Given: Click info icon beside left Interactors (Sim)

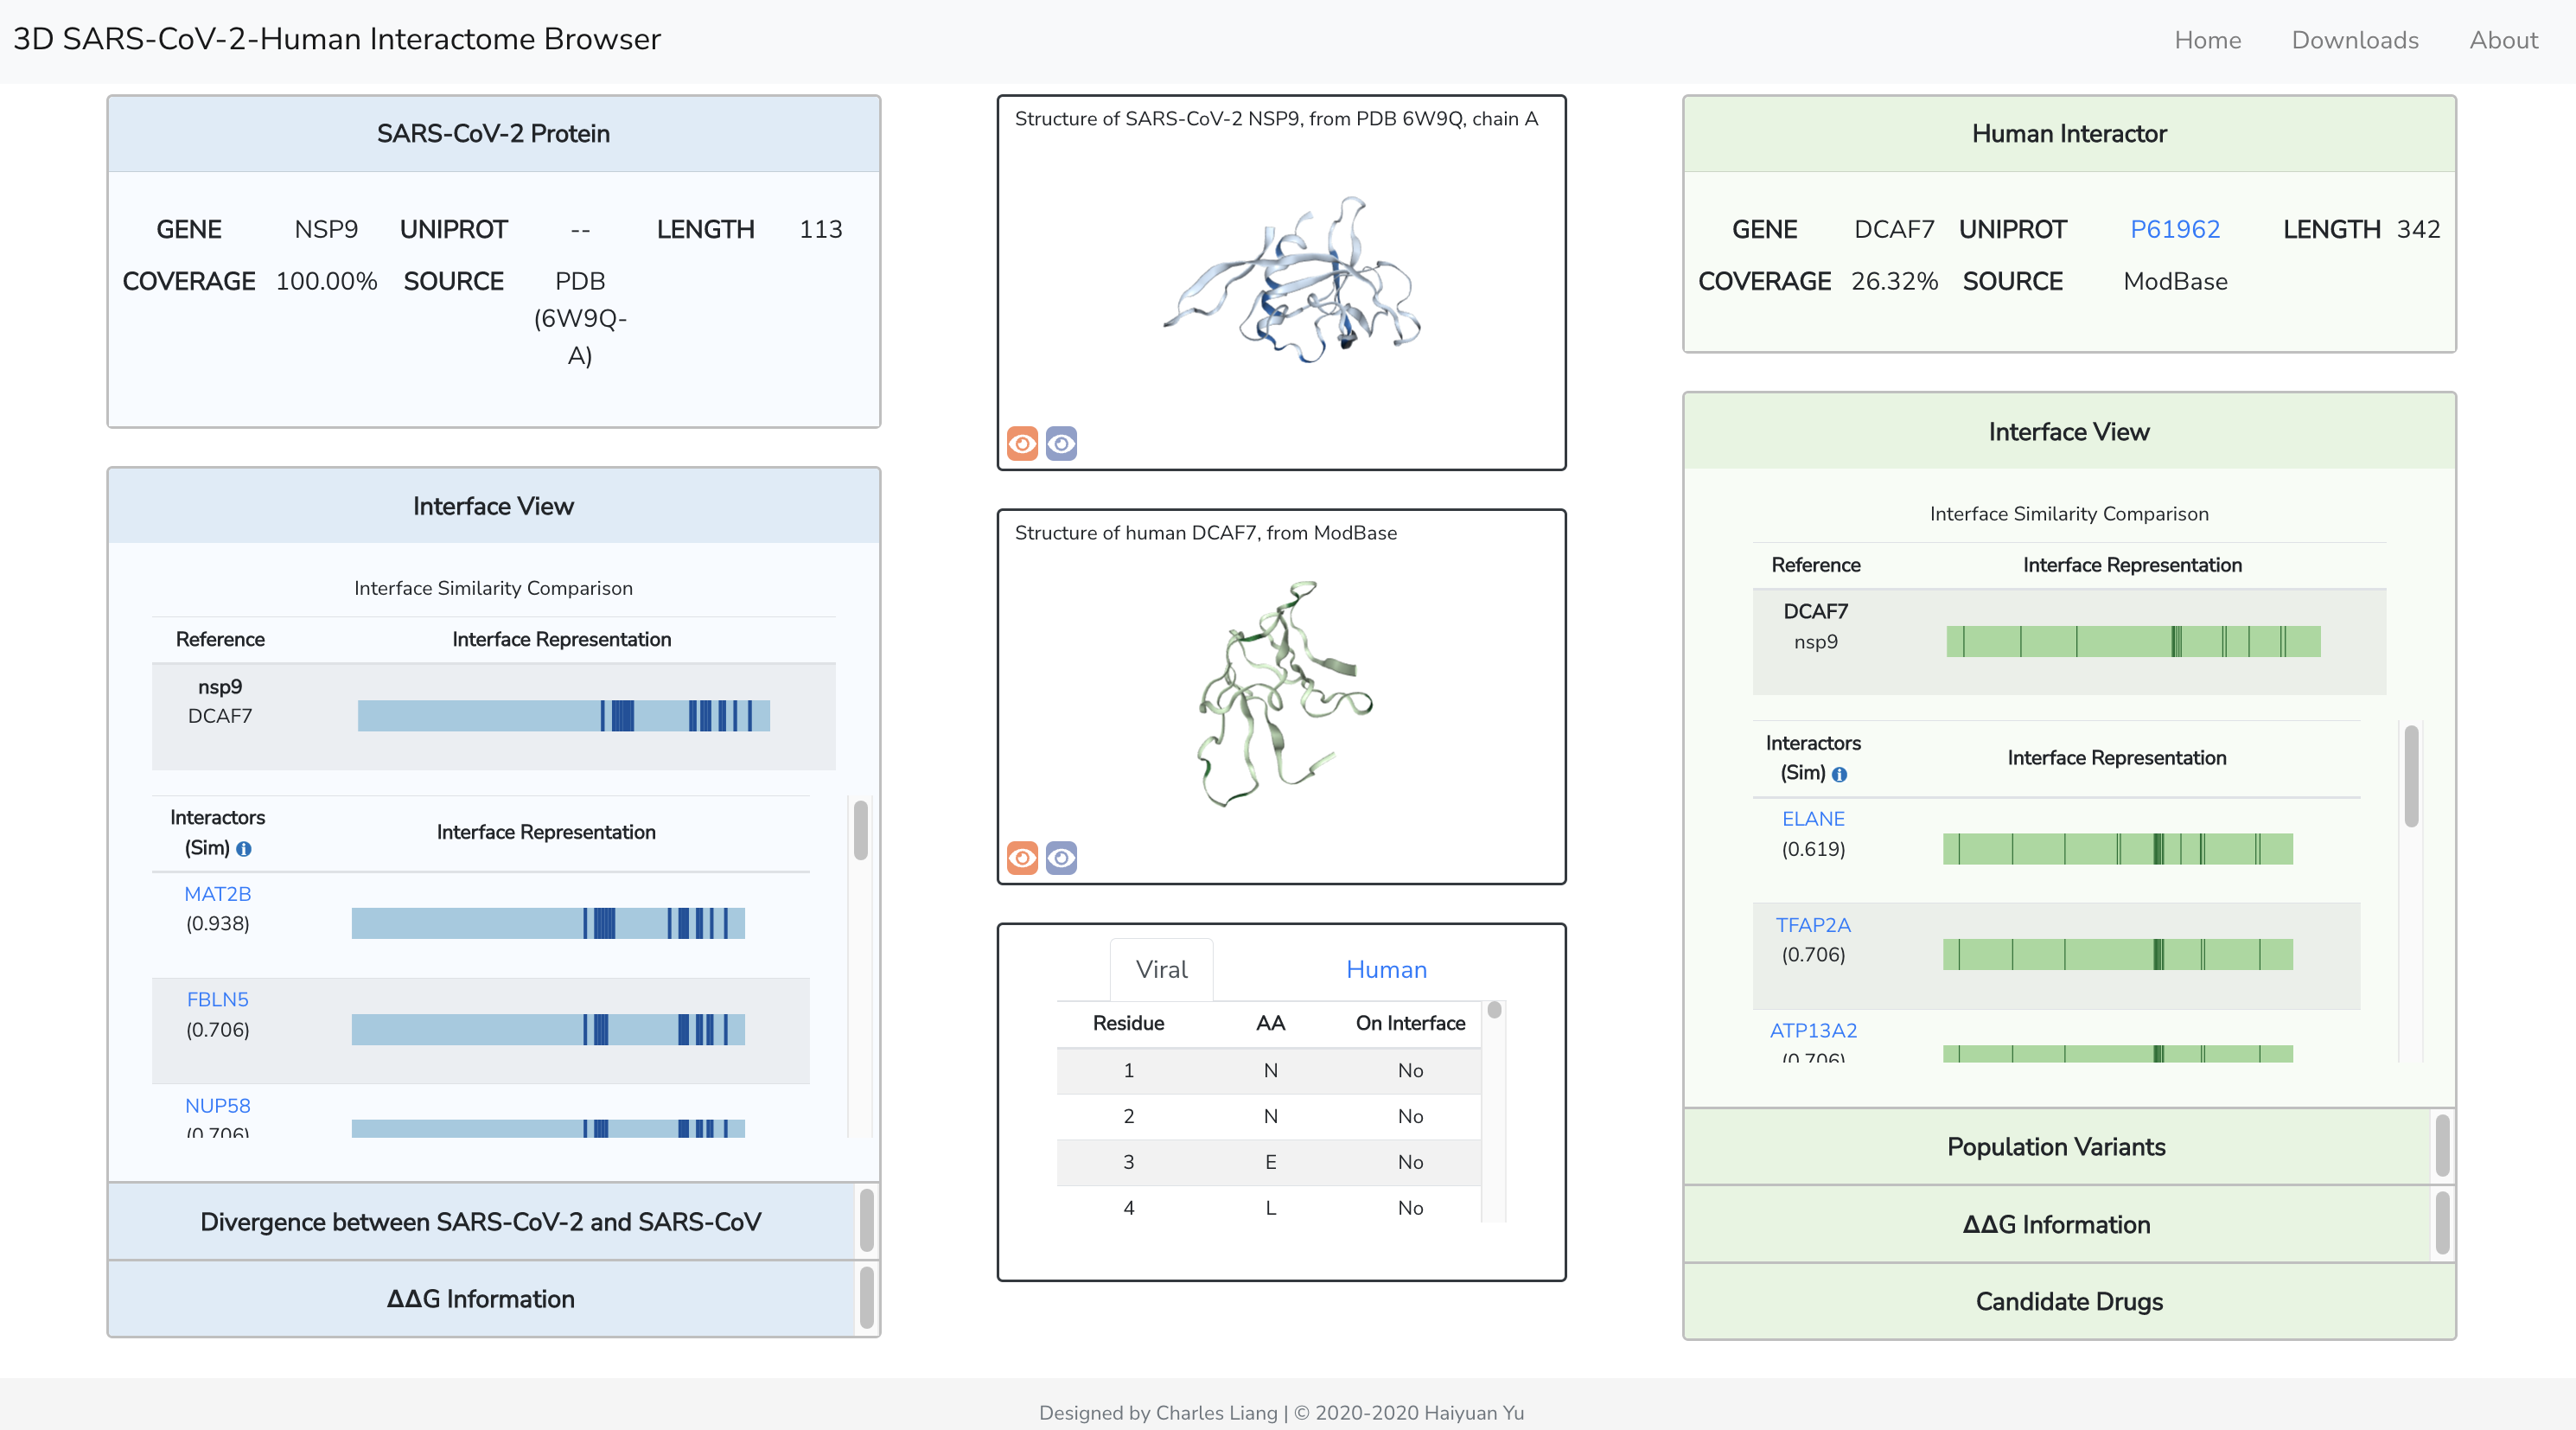Looking at the screenshot, I should pos(244,849).
